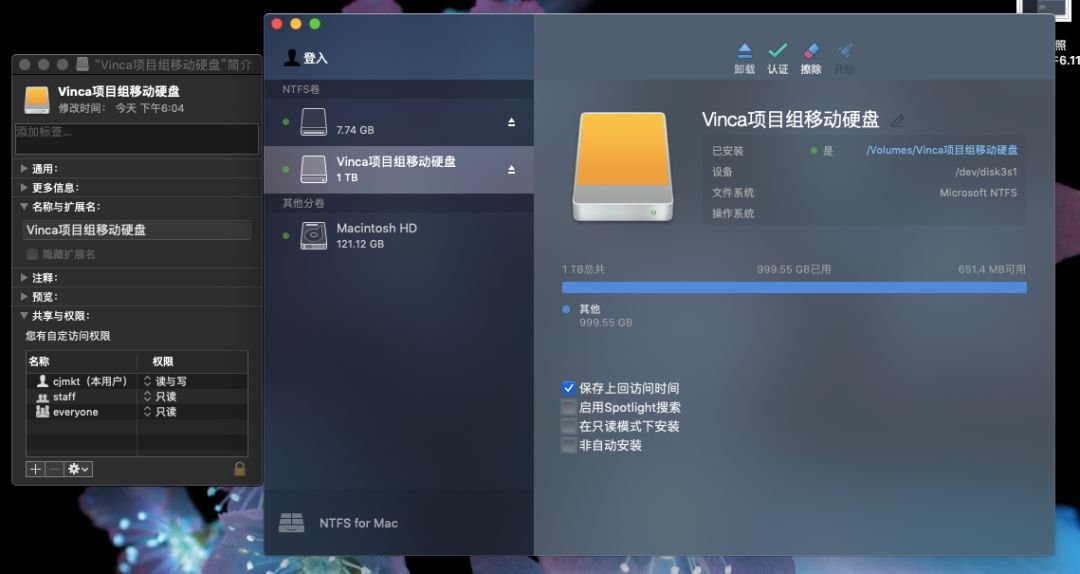Select the cjmkt（本用户）row
Viewport: 1080px width, 574px height.
[x=136, y=381]
